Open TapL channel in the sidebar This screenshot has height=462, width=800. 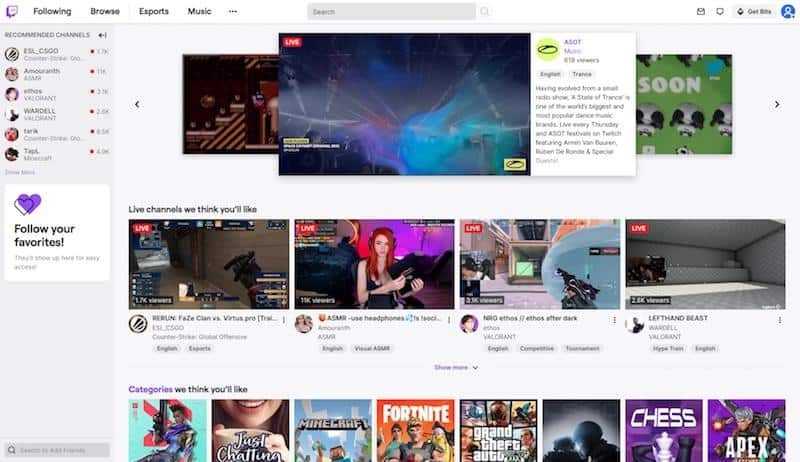tap(57, 154)
